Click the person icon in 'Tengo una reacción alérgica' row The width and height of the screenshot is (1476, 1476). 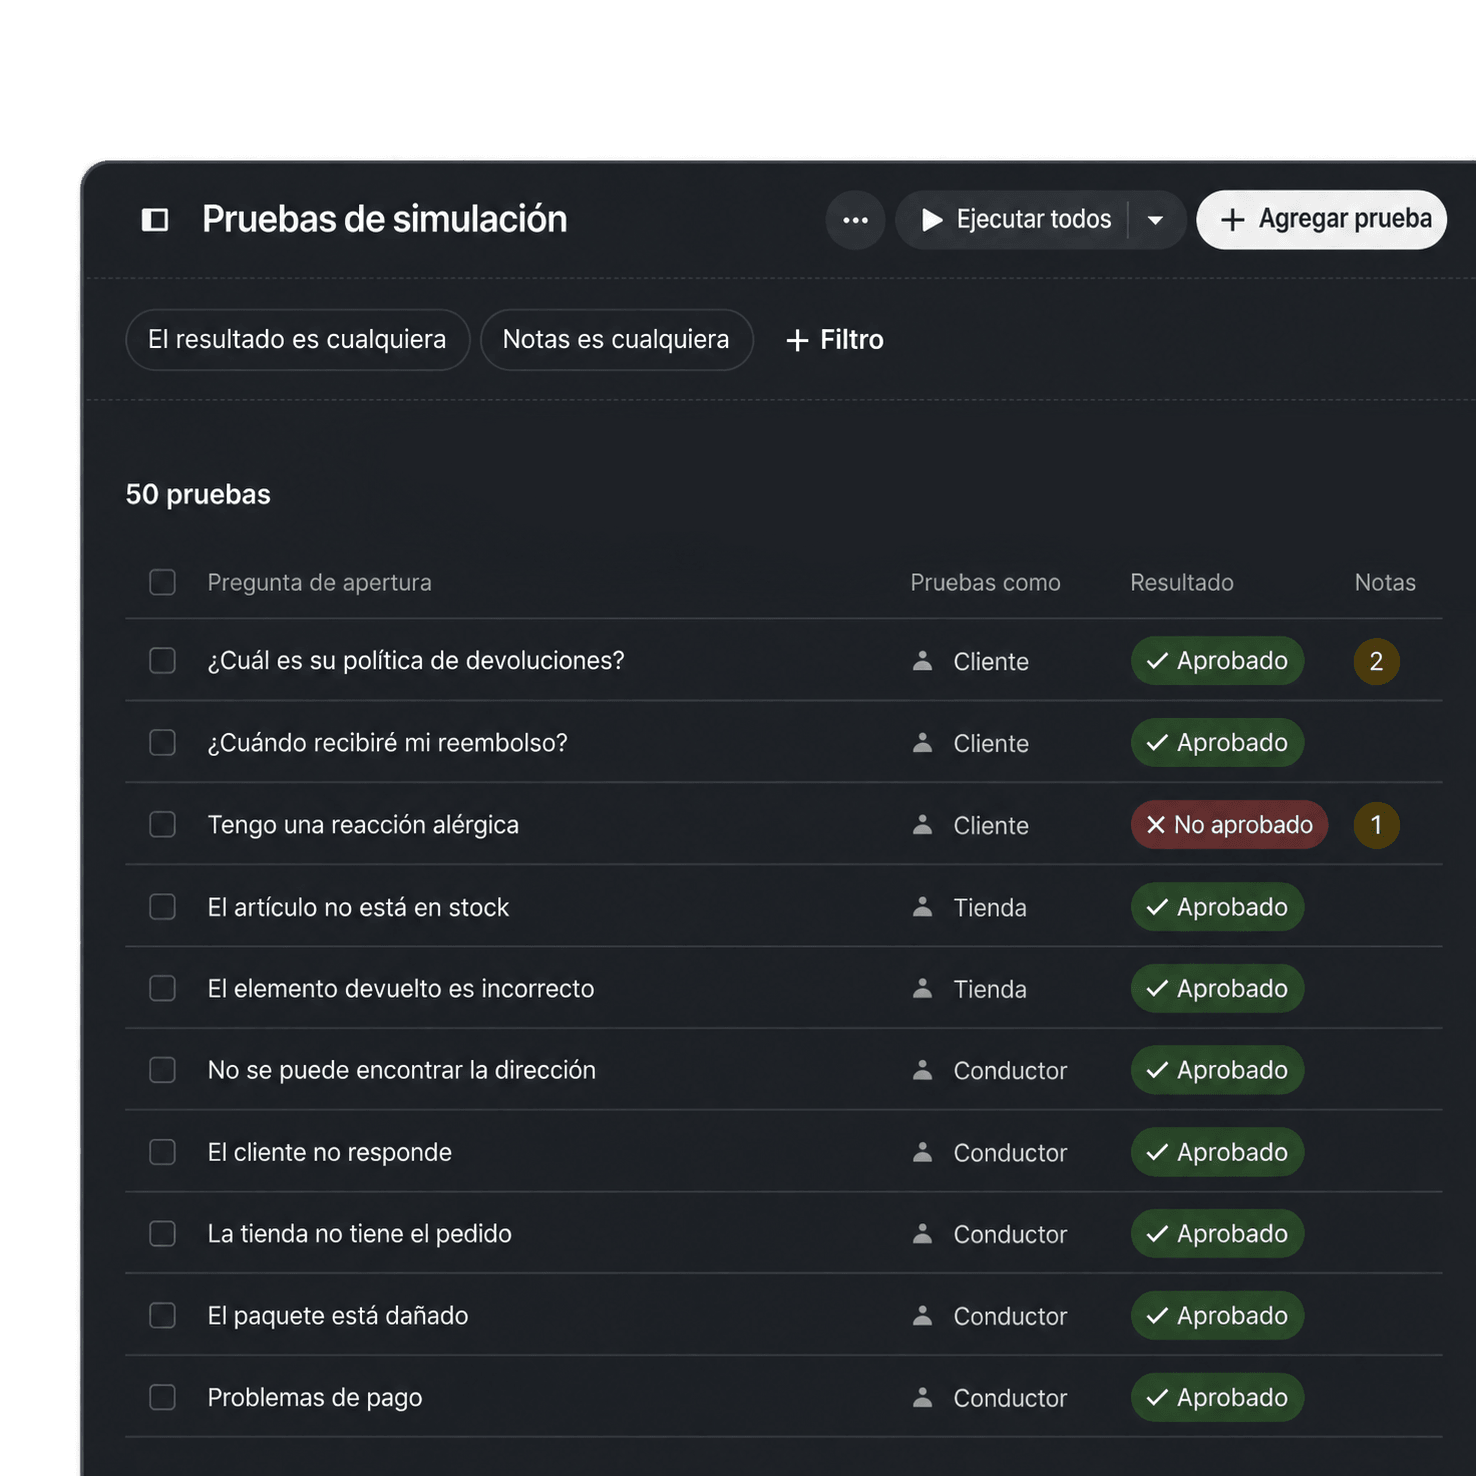coord(923,825)
